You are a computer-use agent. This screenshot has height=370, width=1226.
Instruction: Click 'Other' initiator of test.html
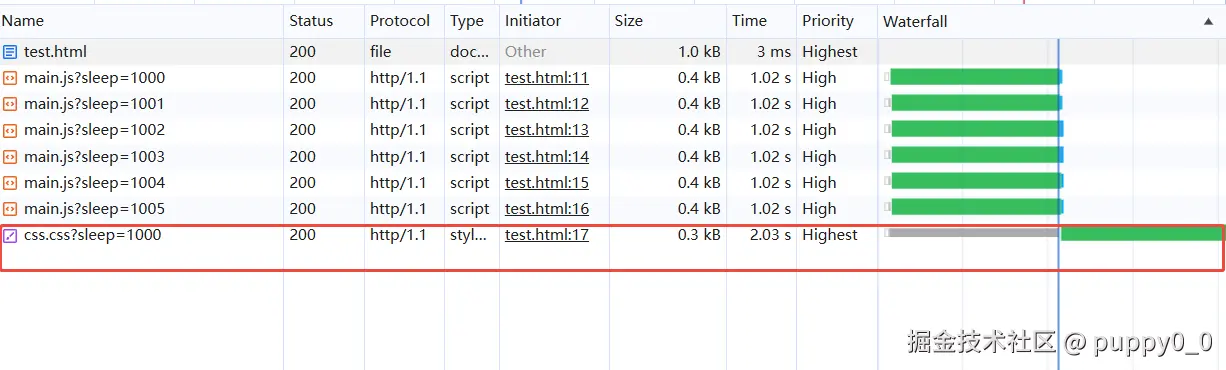(x=526, y=52)
